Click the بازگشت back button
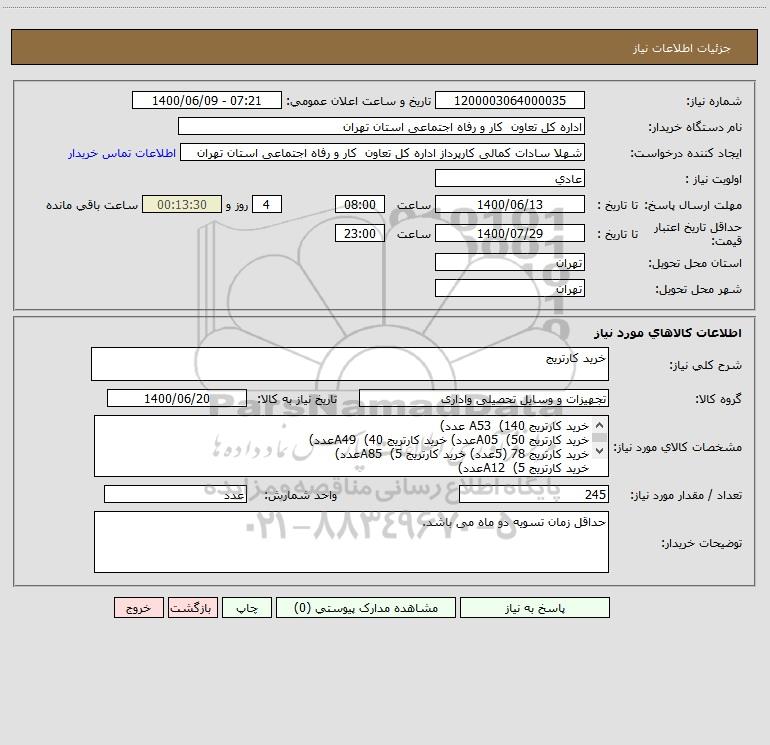 point(192,607)
